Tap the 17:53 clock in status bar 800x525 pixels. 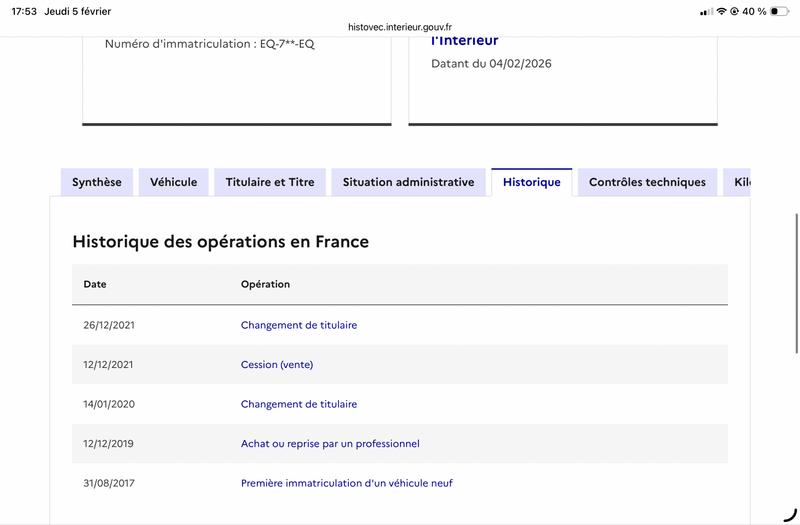tap(26, 11)
